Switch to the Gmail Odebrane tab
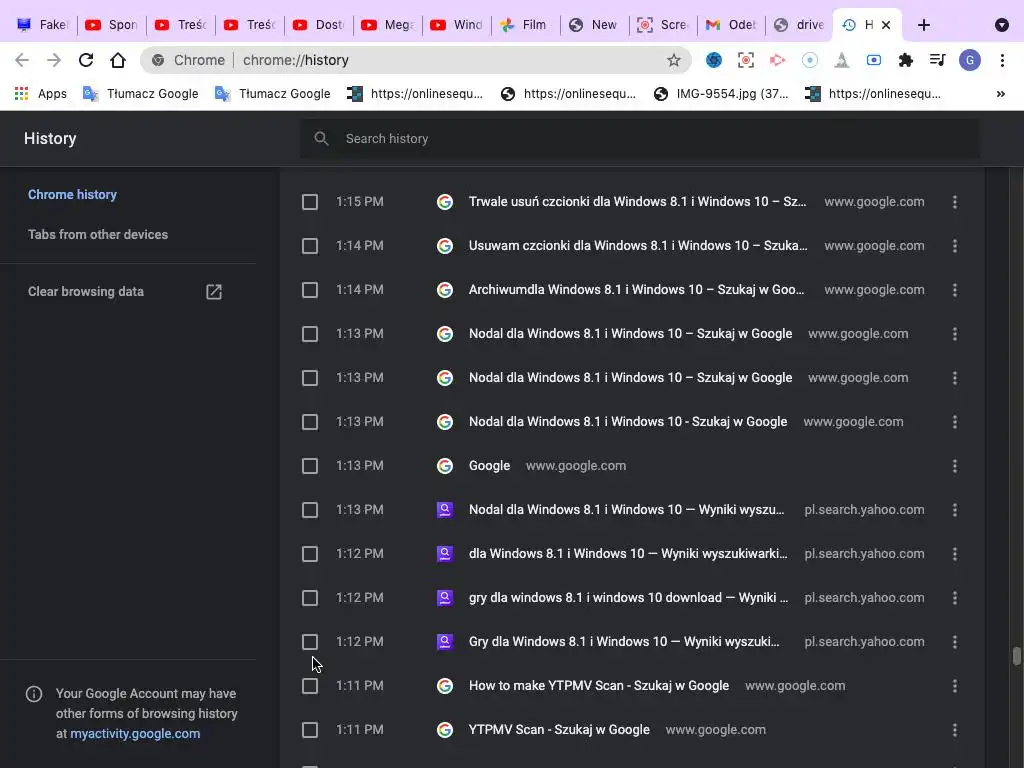This screenshot has width=1024, height=768. (x=731, y=25)
